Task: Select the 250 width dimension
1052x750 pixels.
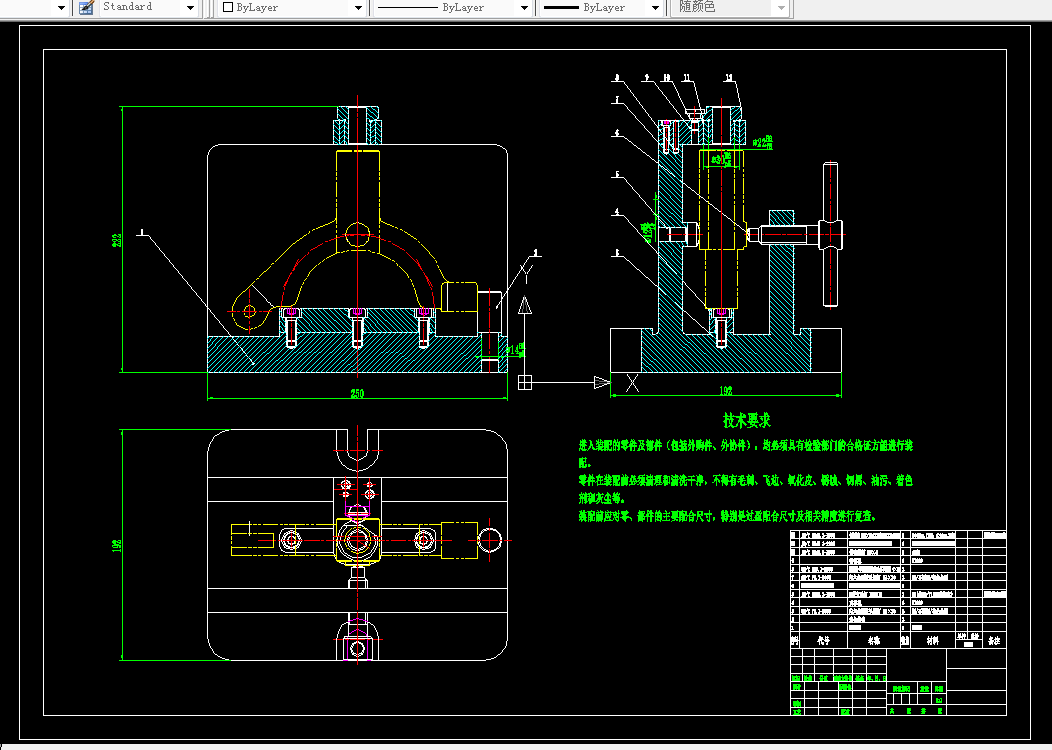Action: [356, 394]
